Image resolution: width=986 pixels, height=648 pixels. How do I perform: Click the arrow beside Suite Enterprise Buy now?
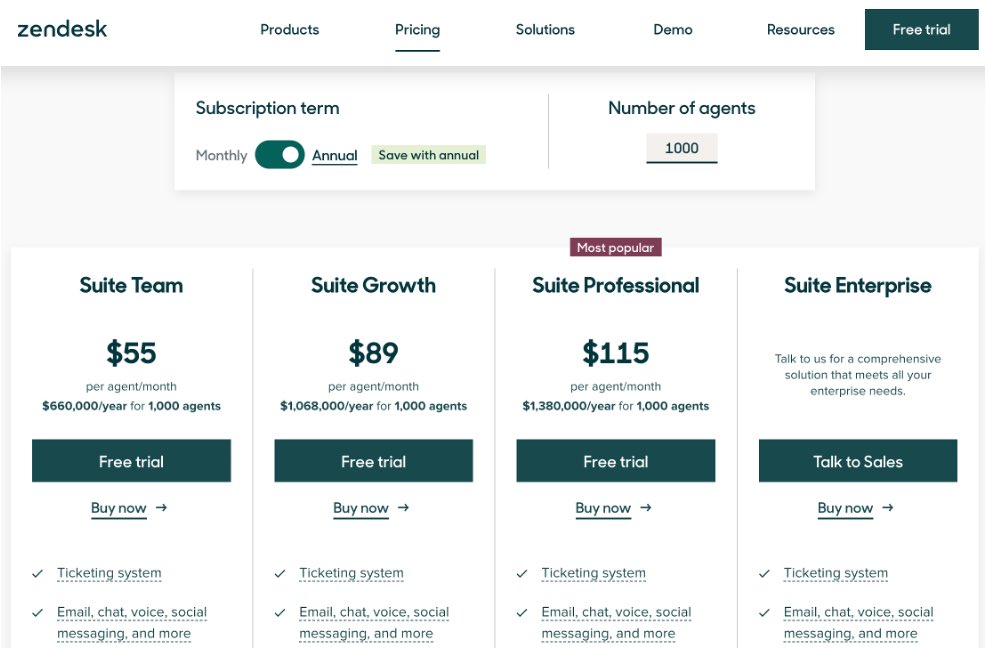[x=888, y=508]
